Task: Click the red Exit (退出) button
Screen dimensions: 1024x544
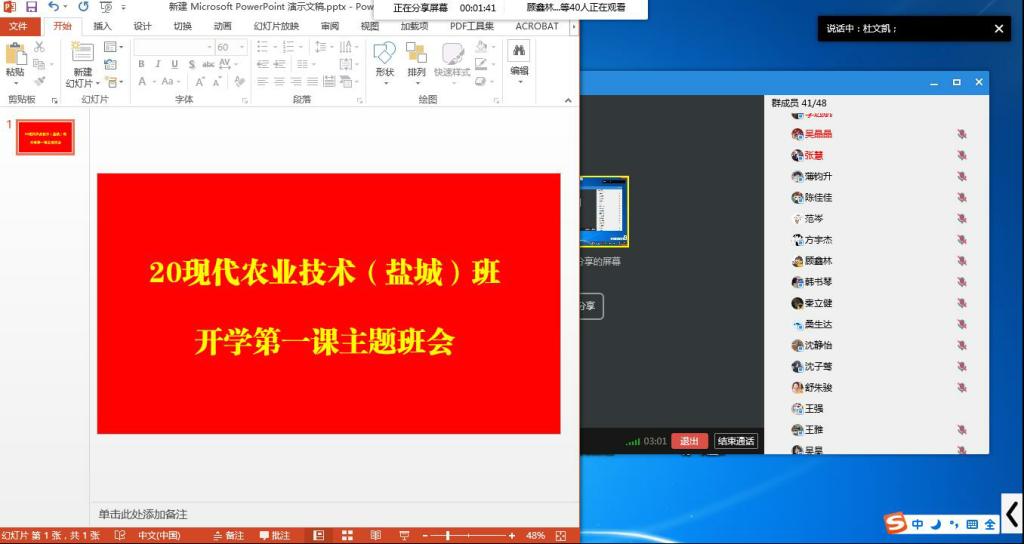Action: 689,441
